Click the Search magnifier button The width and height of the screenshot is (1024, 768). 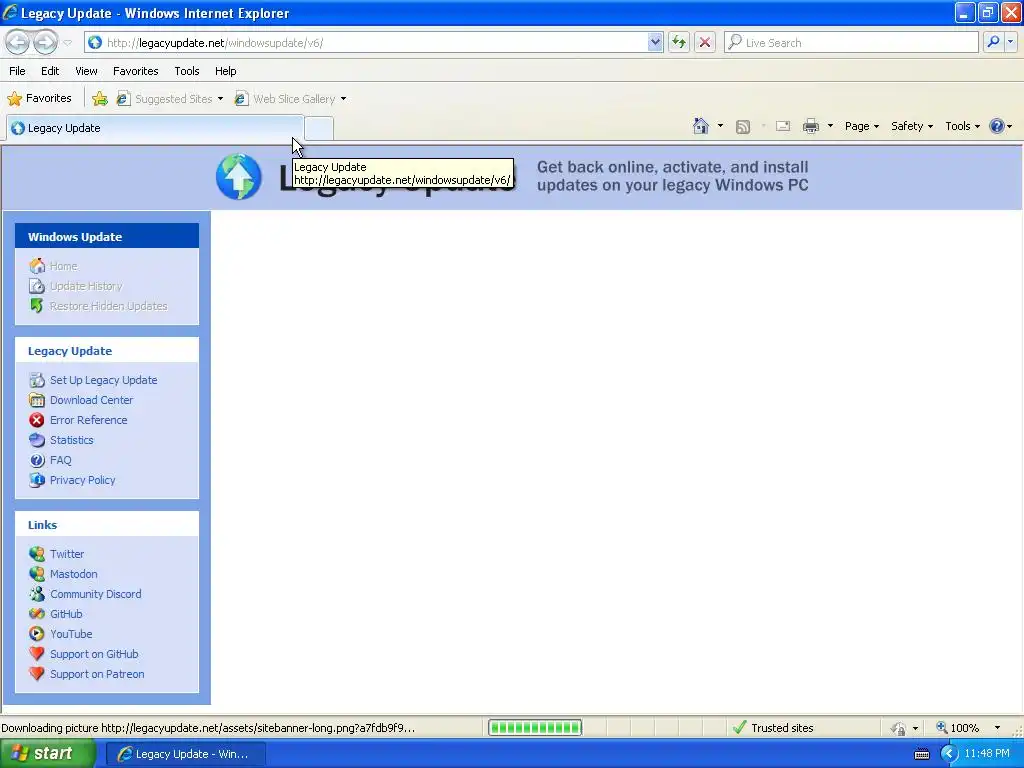coord(993,42)
